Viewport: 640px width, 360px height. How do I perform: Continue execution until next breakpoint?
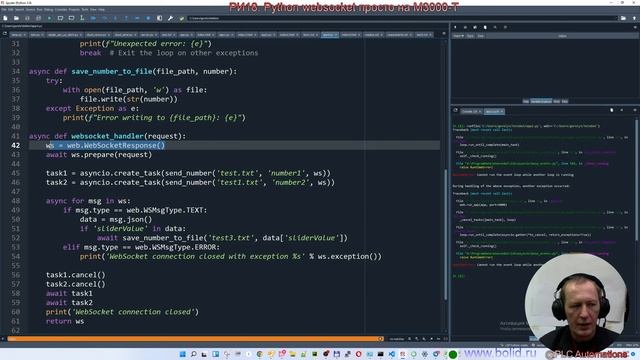click(x=137, y=18)
